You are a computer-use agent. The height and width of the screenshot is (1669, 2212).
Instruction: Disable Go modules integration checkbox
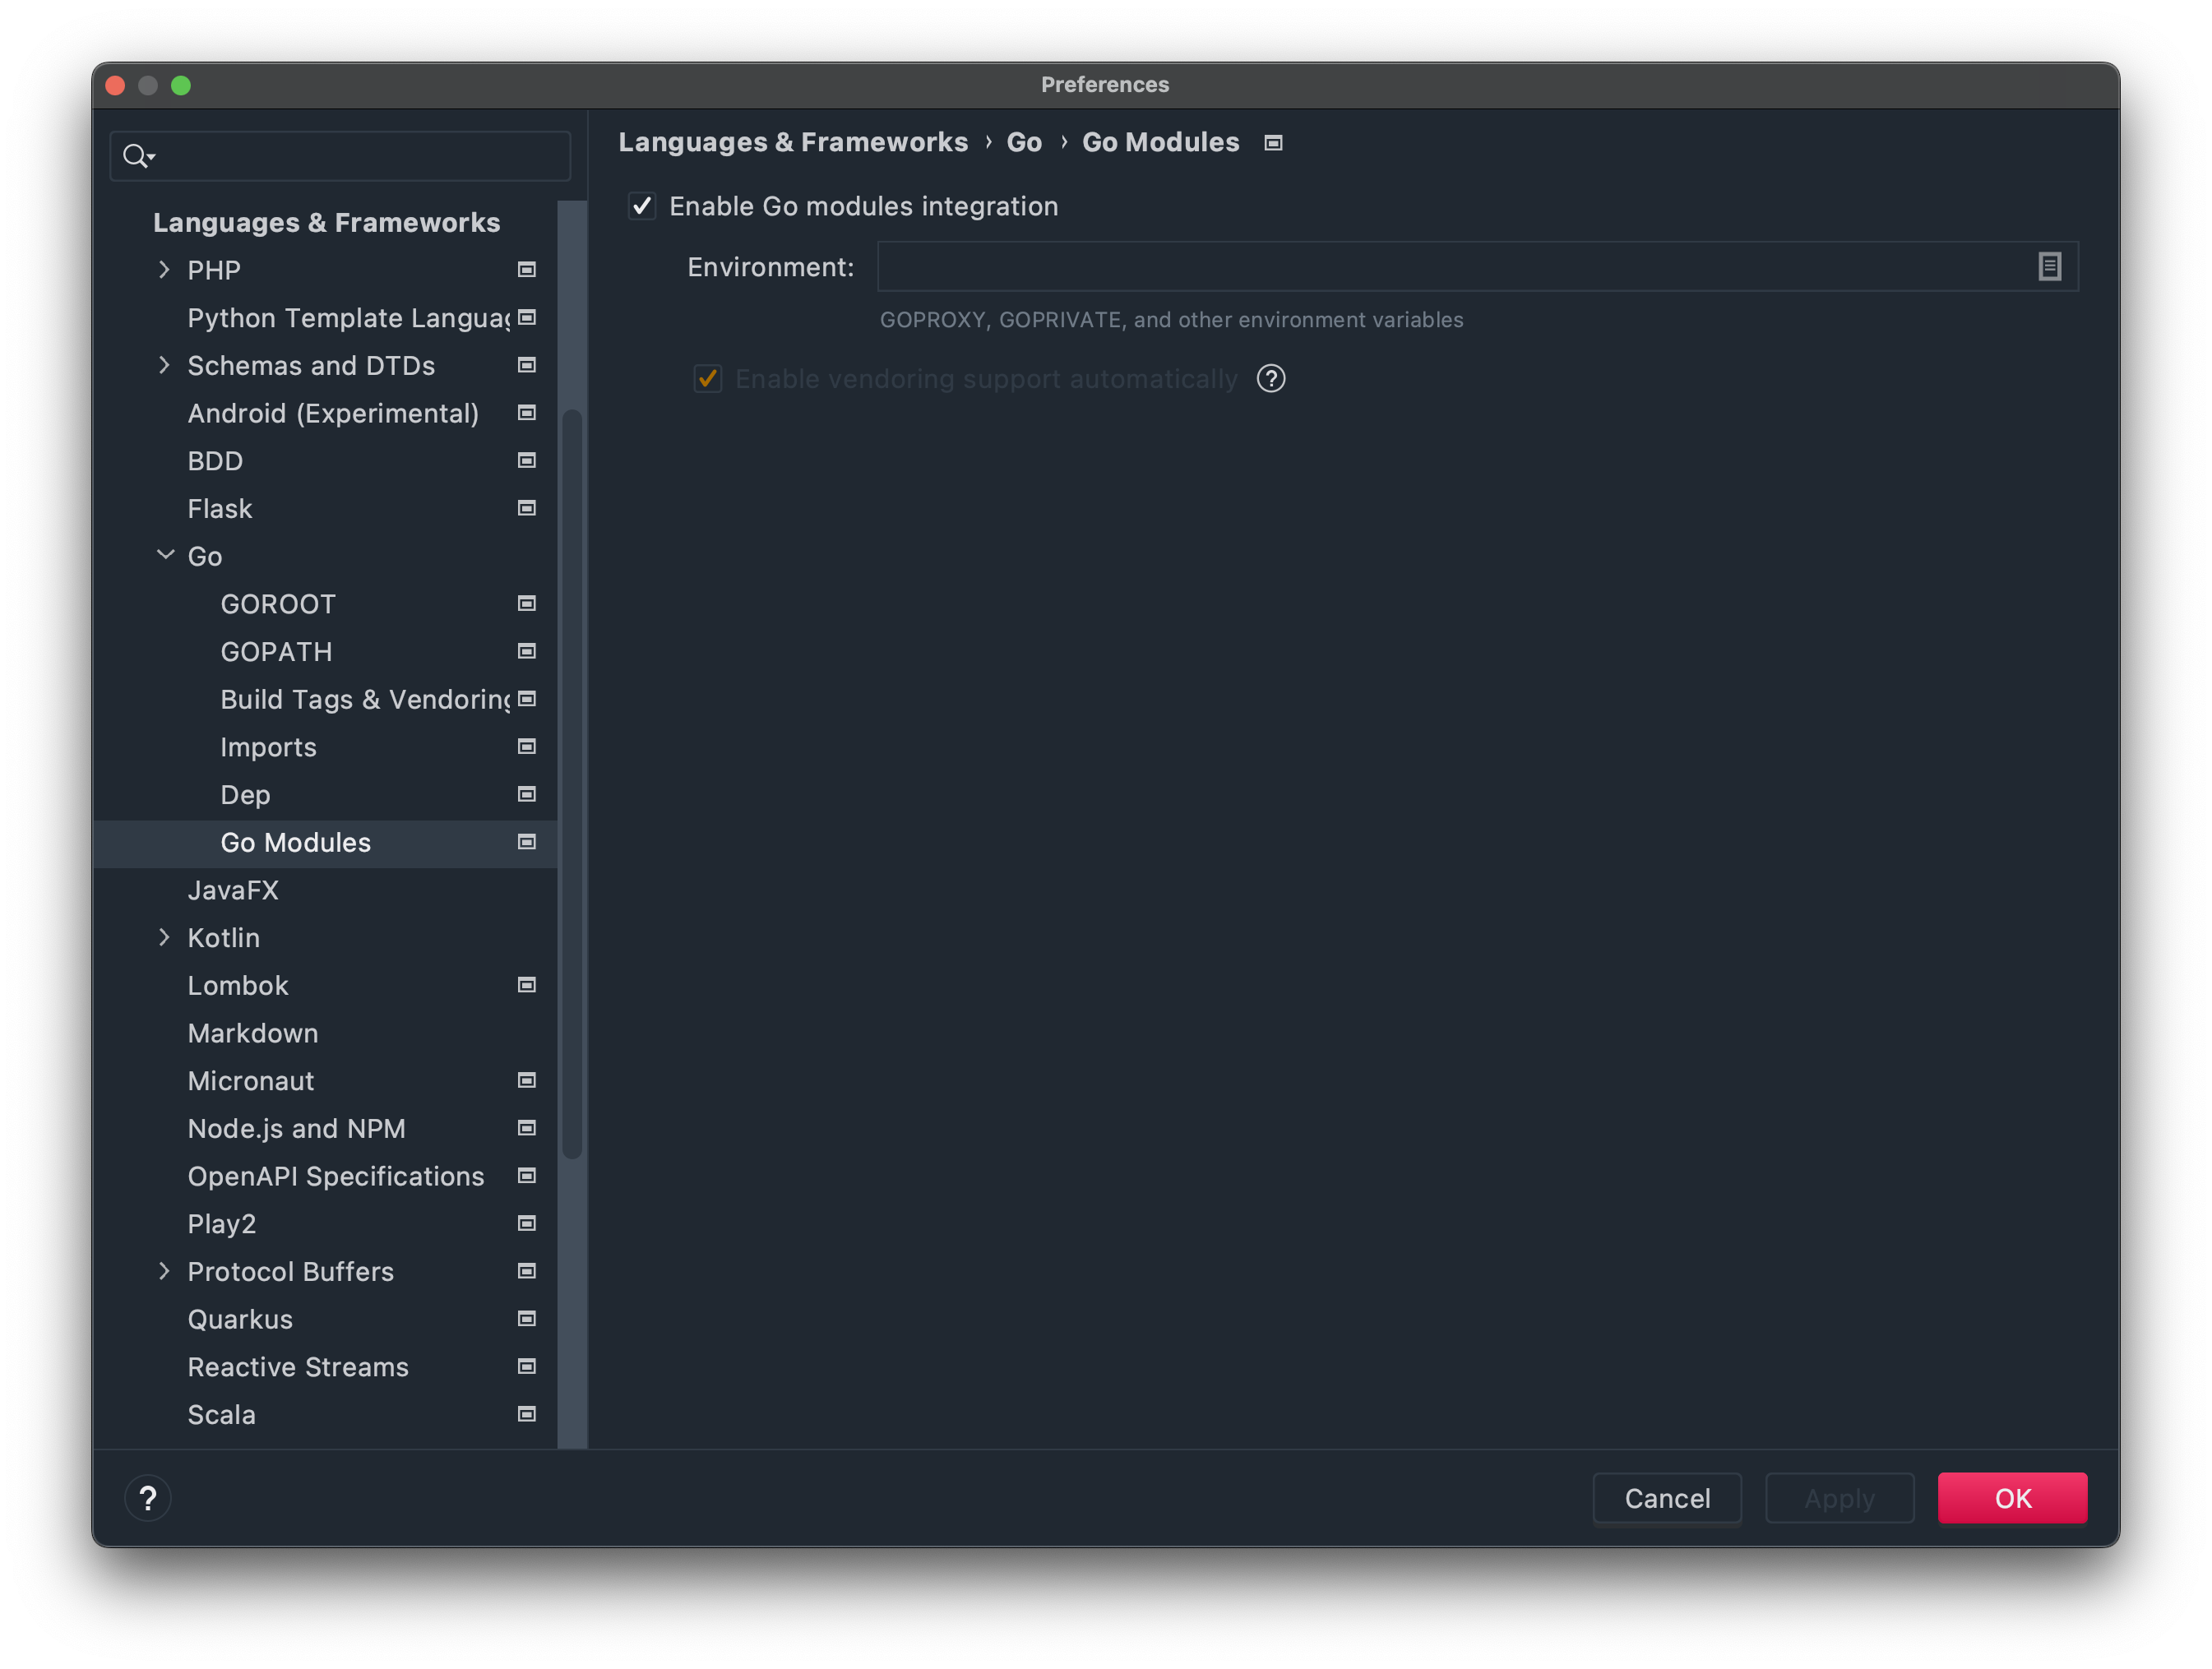click(x=642, y=207)
